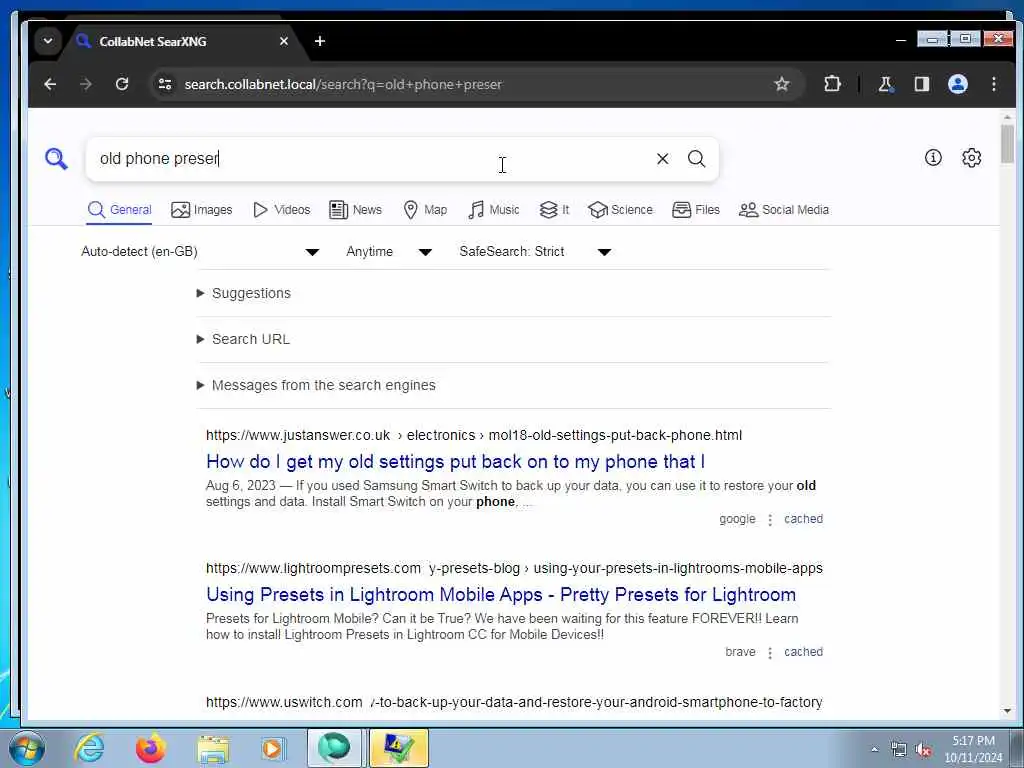Open Chrome Labs flask icon
This screenshot has width=1024, height=768.
[886, 84]
